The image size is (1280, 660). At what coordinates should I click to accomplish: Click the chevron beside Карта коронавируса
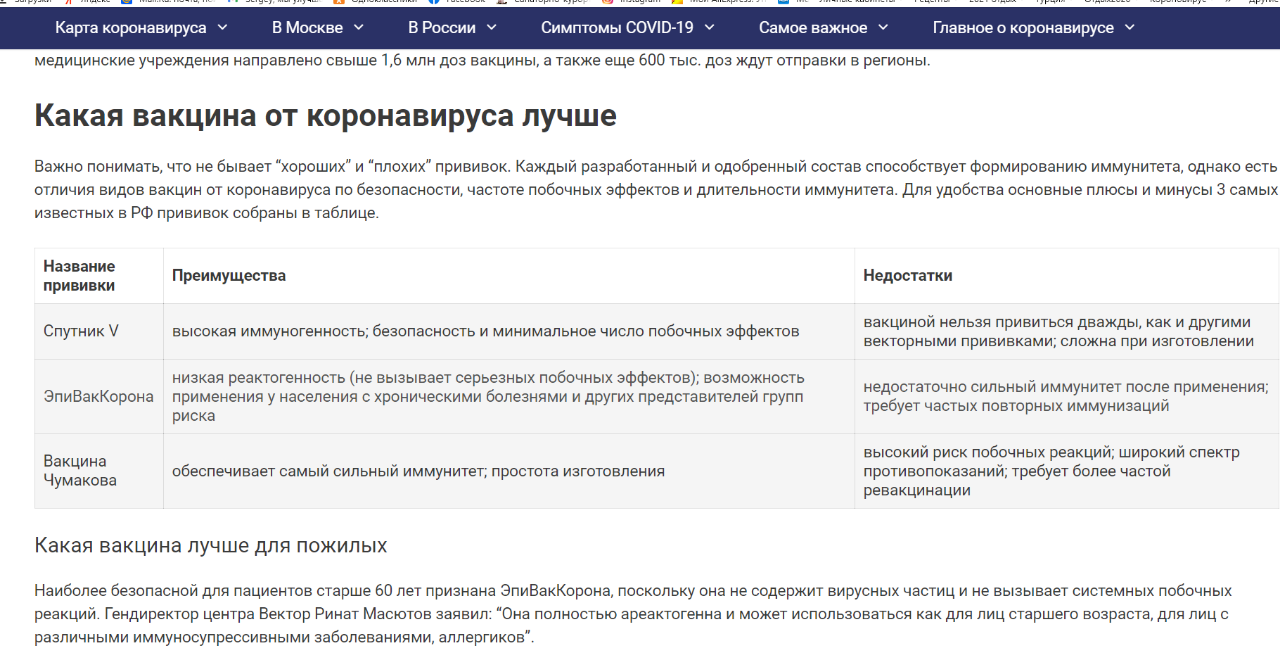tap(222, 27)
